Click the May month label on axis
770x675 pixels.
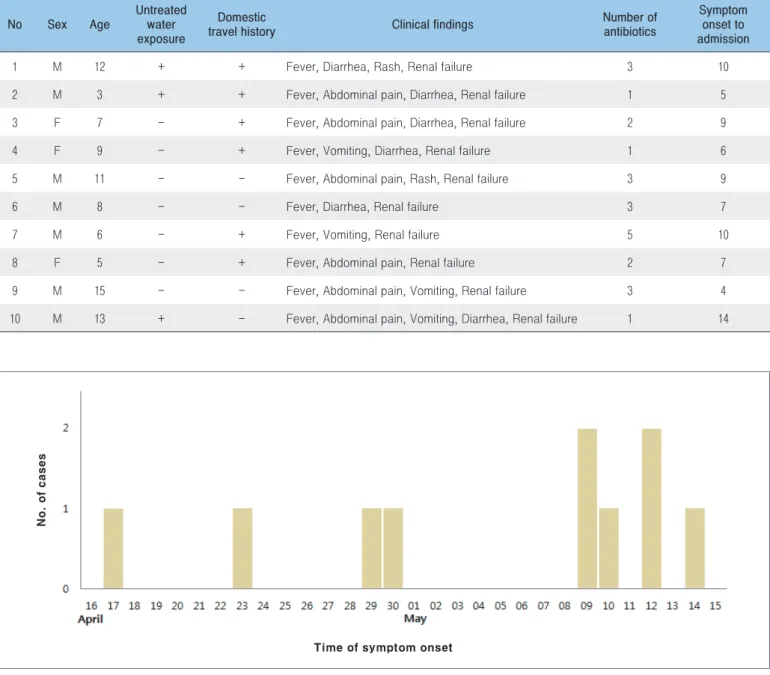click(415, 619)
